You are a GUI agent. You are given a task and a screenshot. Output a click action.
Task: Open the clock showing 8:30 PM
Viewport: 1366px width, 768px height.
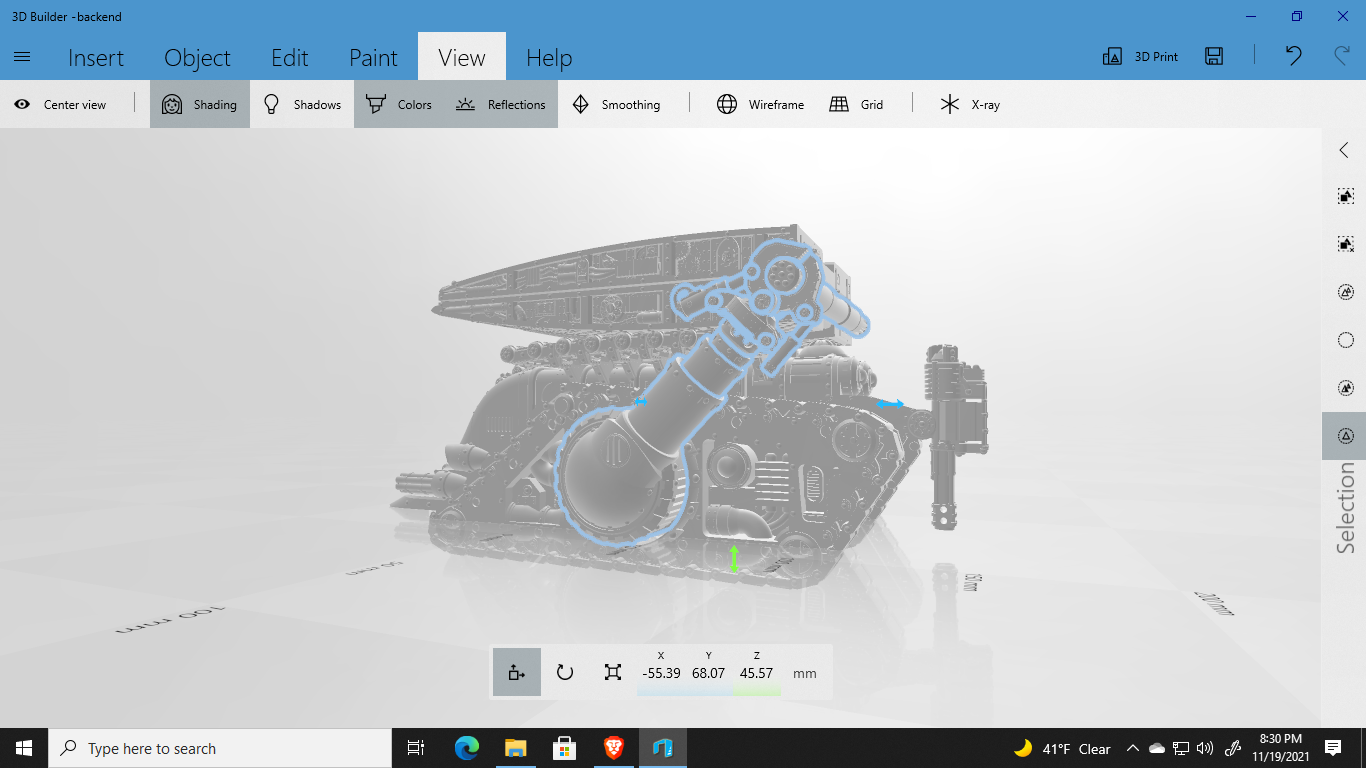point(1281,748)
